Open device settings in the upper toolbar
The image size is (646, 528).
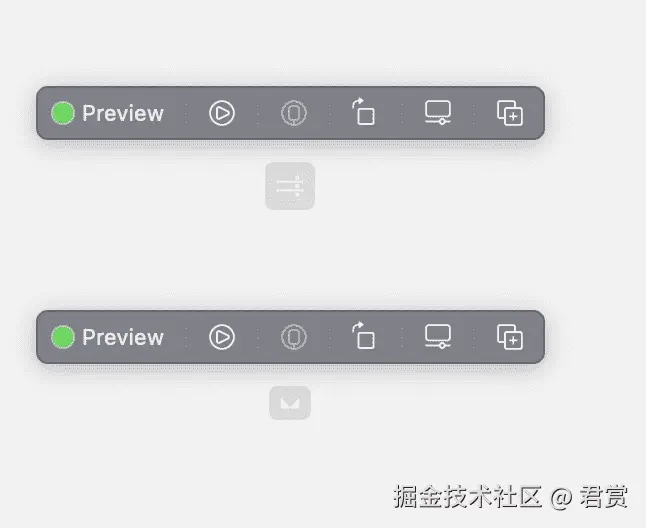click(438, 112)
